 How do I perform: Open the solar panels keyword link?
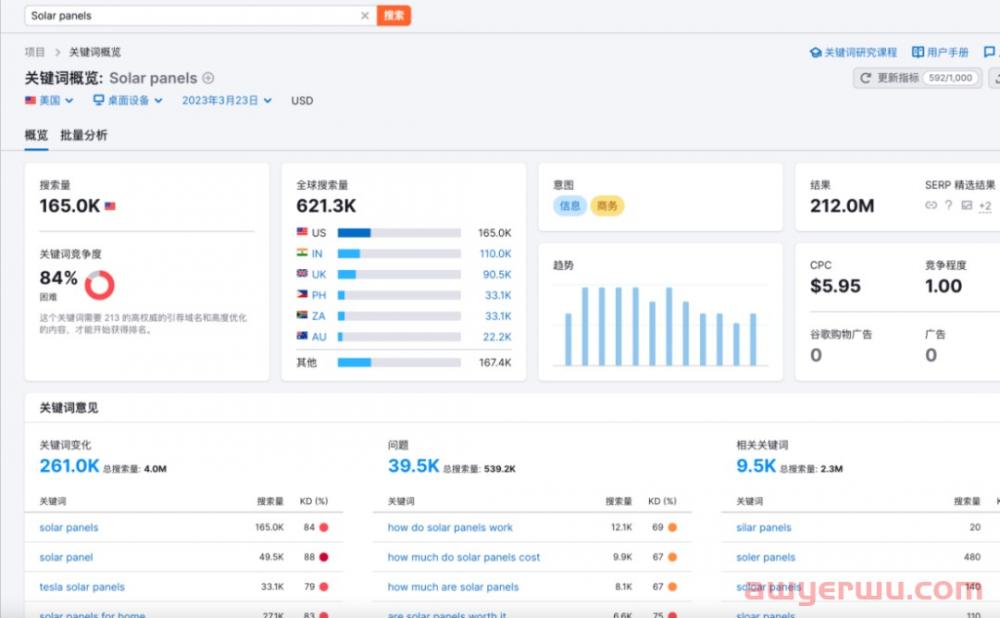click(x=69, y=527)
